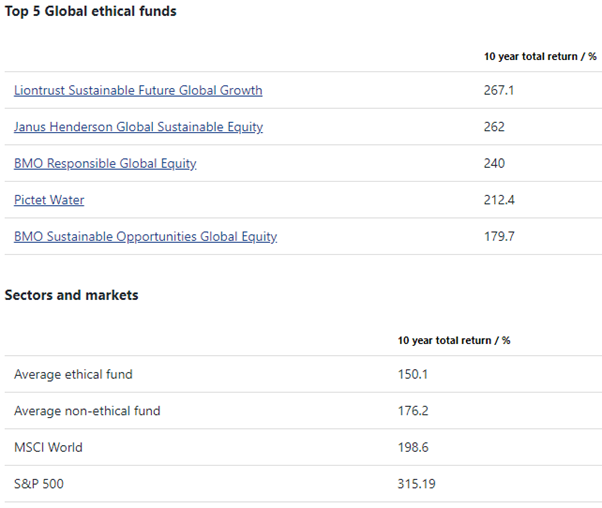
Task: Select the 'Sectors and markets' heading
Action: (x=71, y=295)
